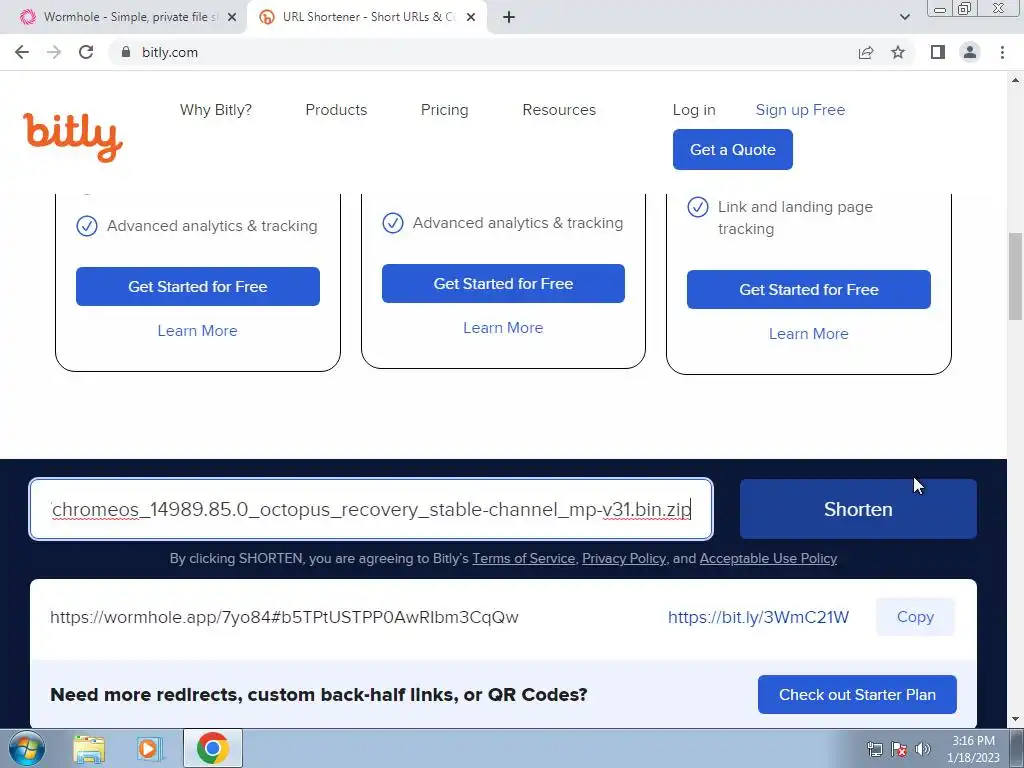Image resolution: width=1024 pixels, height=768 pixels.
Task: Copy the shortened bit.ly link
Action: [x=915, y=617]
